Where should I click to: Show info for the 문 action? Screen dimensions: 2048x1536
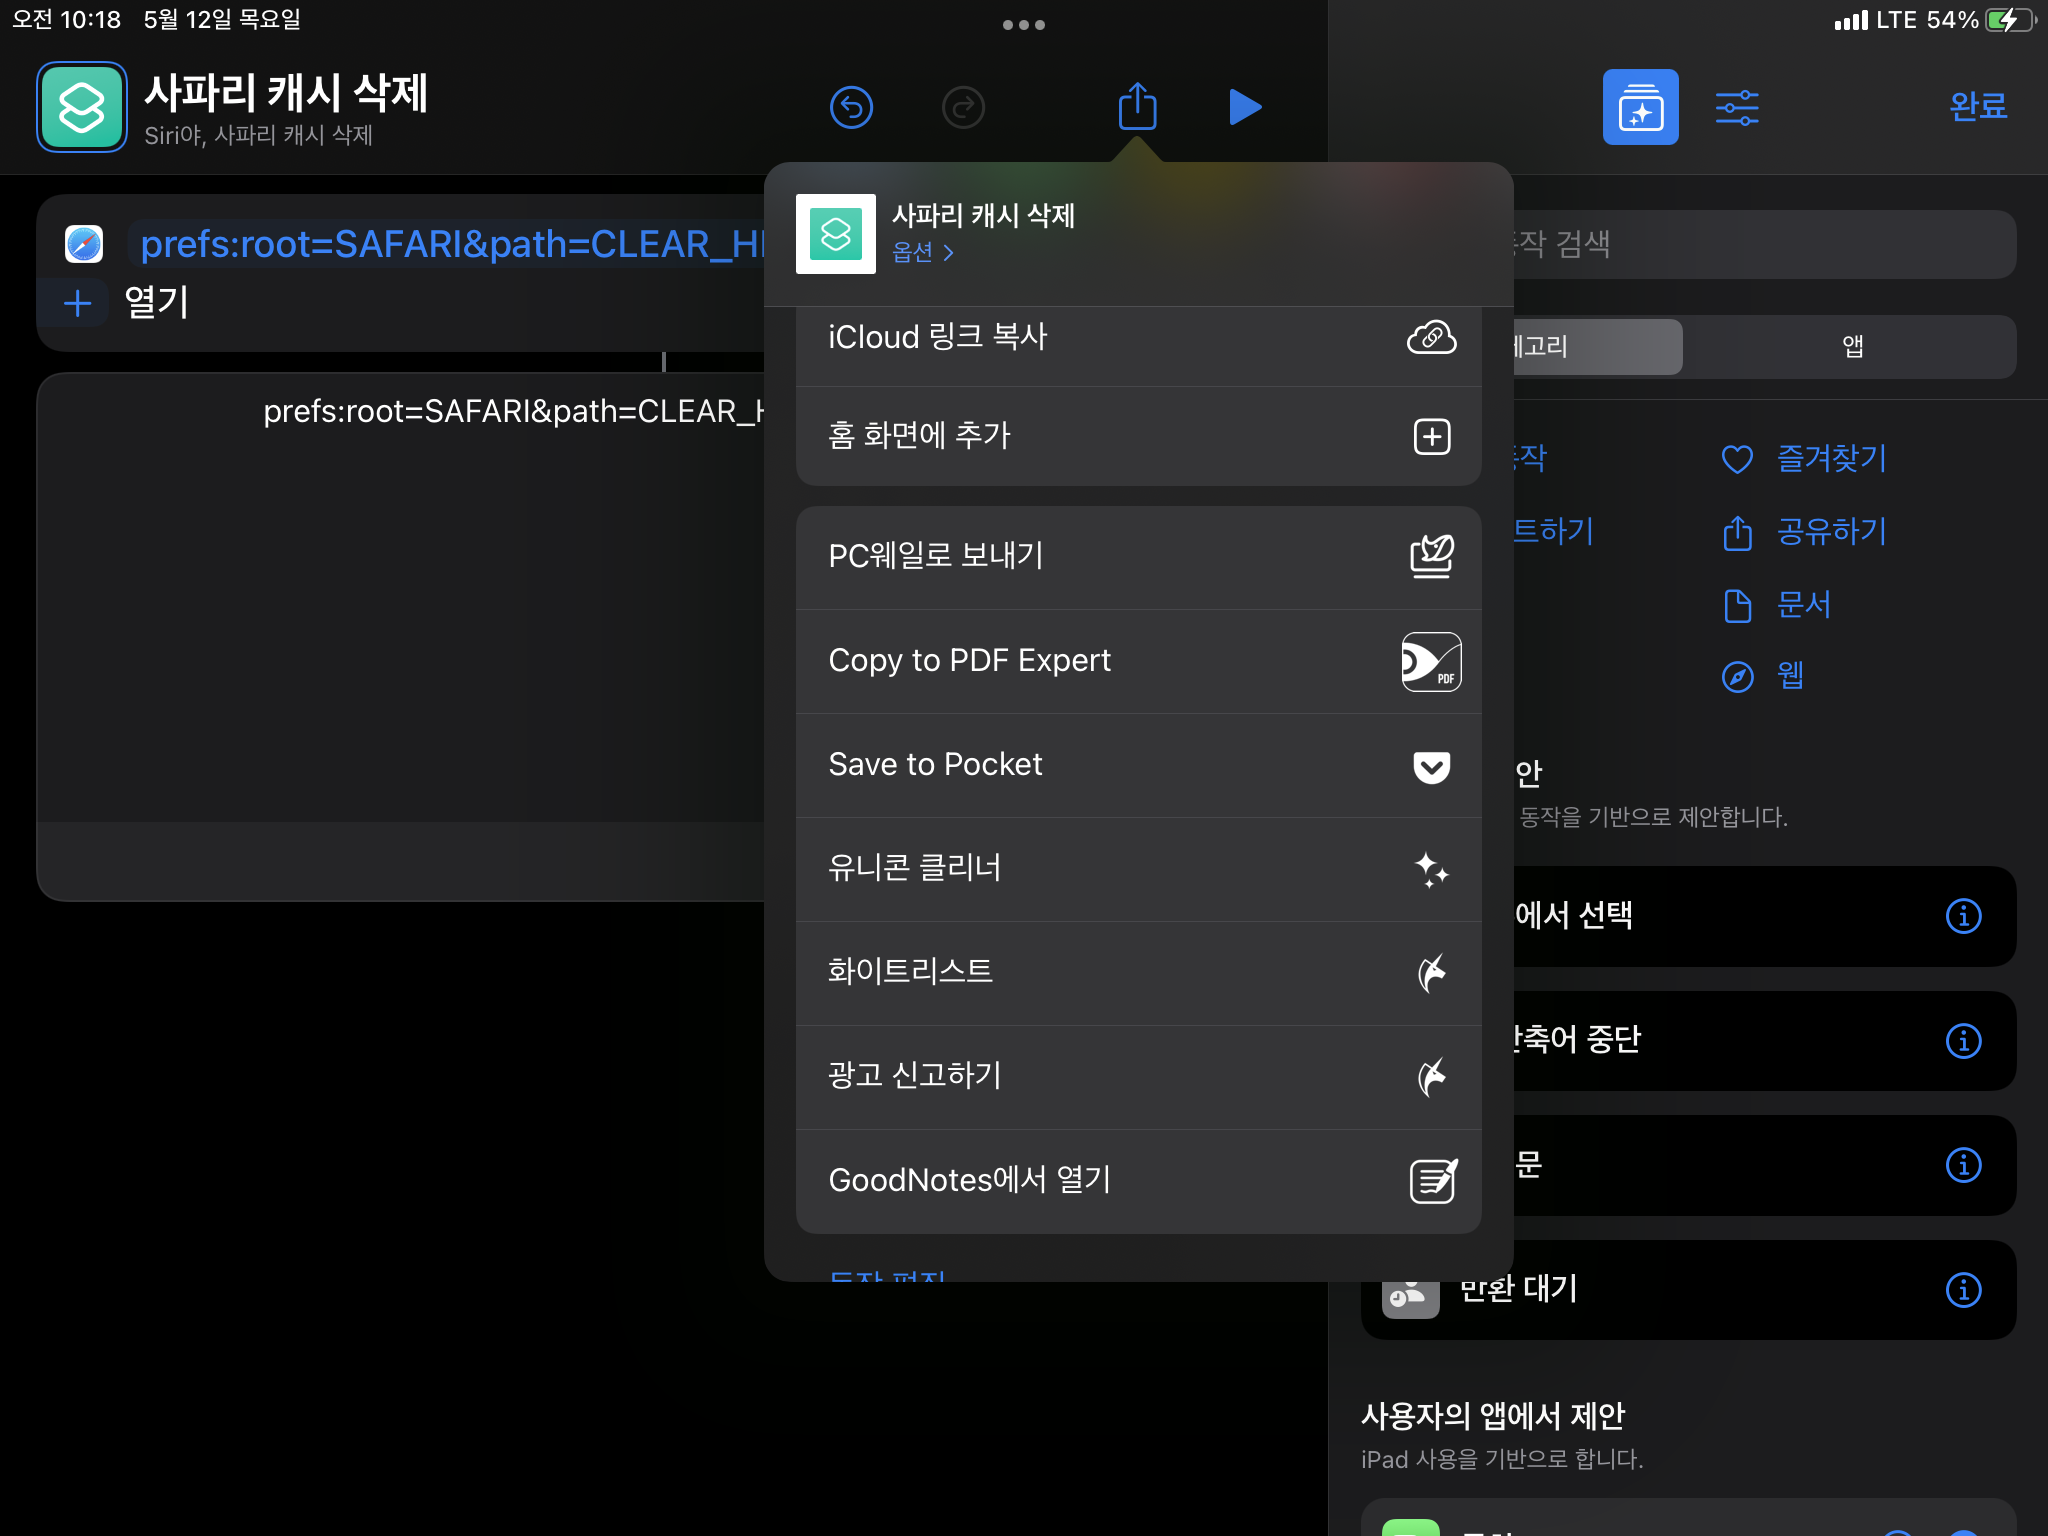click(1964, 1166)
